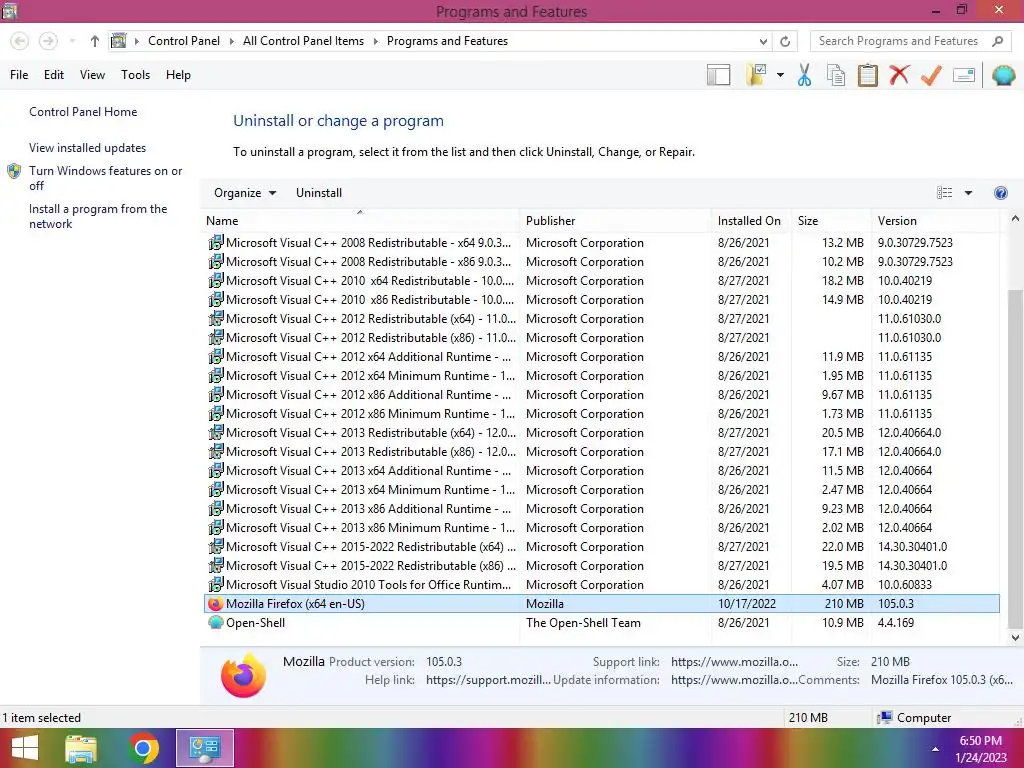Viewport: 1024px width, 768px height.
Task: Click the Back navigation arrow
Action: point(20,41)
